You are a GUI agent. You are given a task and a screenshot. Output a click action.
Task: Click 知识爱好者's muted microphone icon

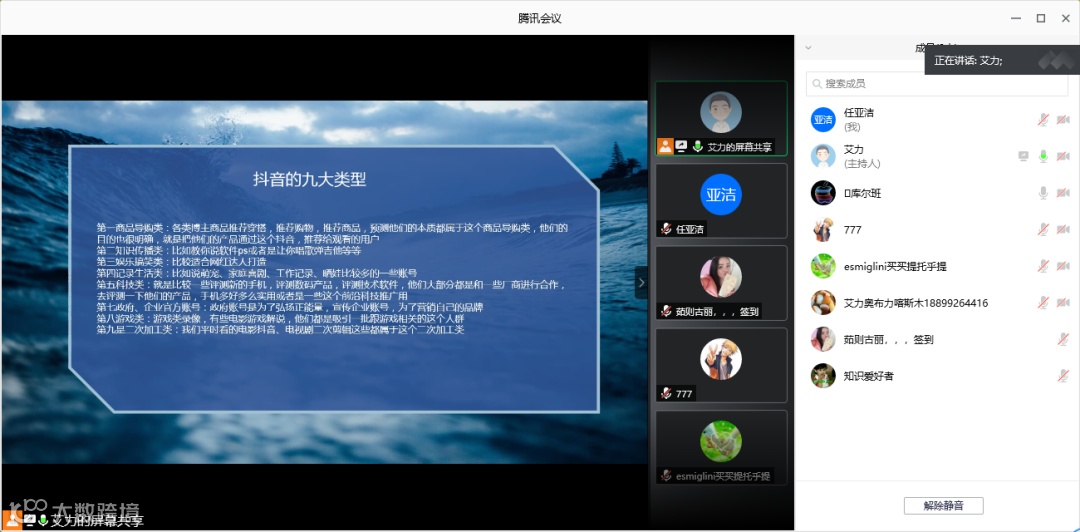pyautogui.click(x=1063, y=376)
